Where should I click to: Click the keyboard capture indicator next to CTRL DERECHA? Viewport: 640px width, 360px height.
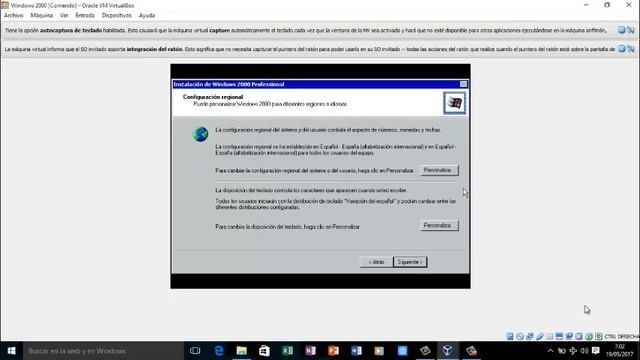tap(599, 336)
